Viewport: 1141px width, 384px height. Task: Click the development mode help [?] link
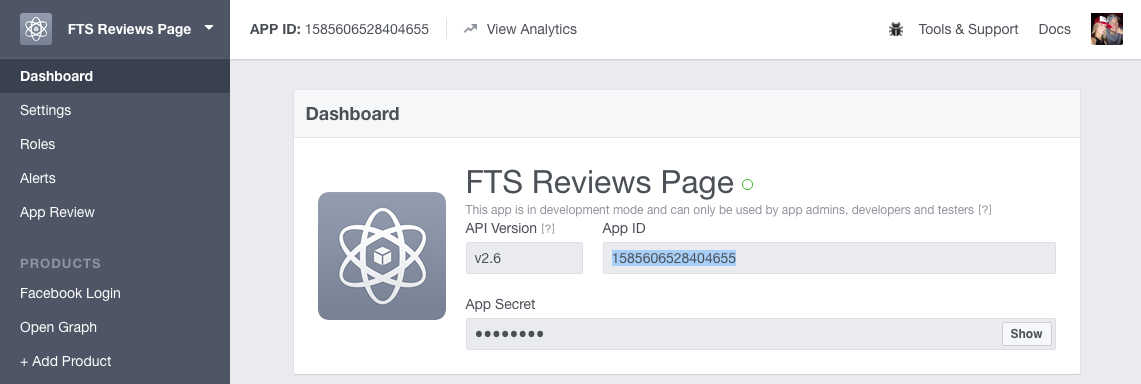pos(985,210)
